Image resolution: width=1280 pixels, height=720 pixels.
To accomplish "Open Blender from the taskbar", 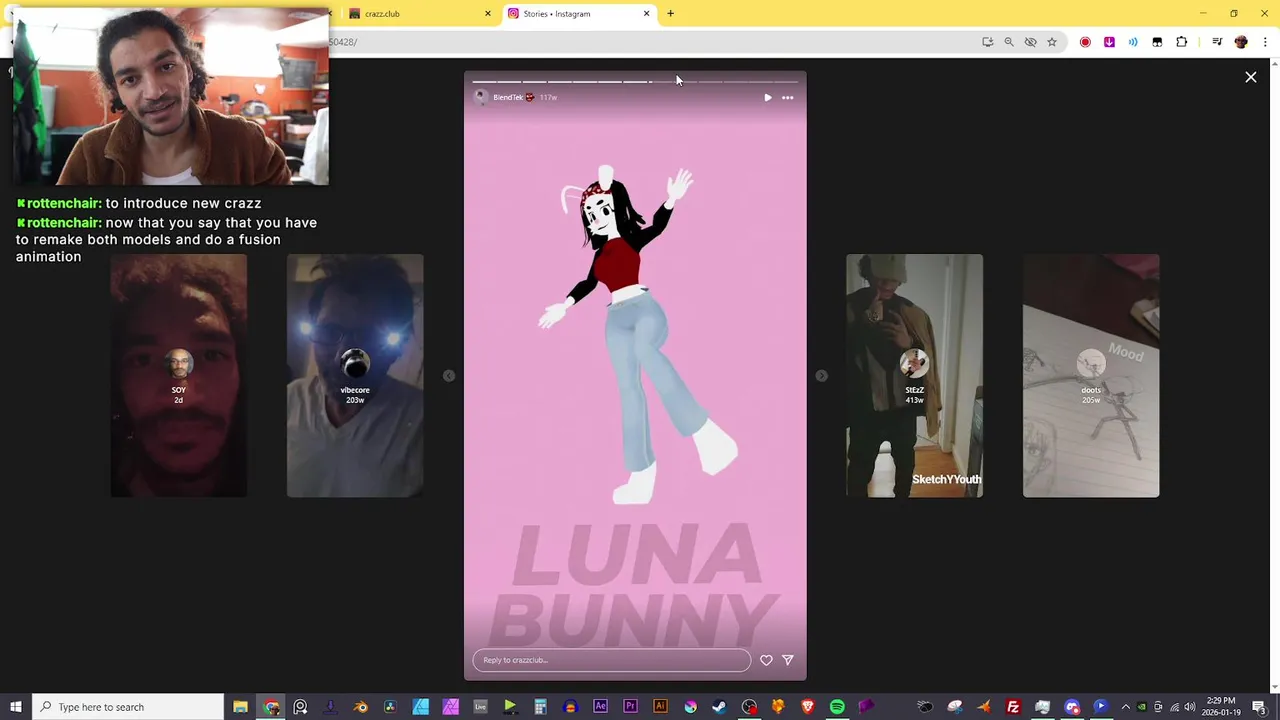I will tap(360, 707).
